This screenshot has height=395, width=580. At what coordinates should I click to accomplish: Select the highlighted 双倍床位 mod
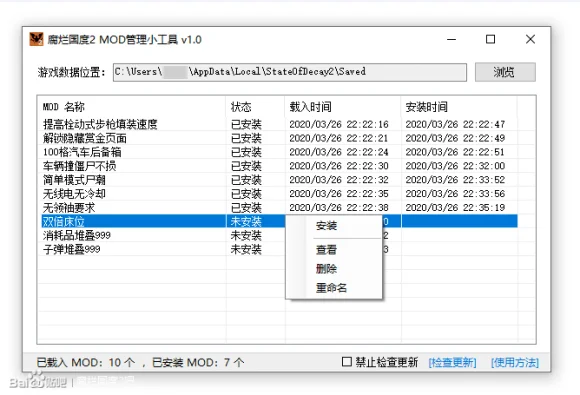(64, 222)
